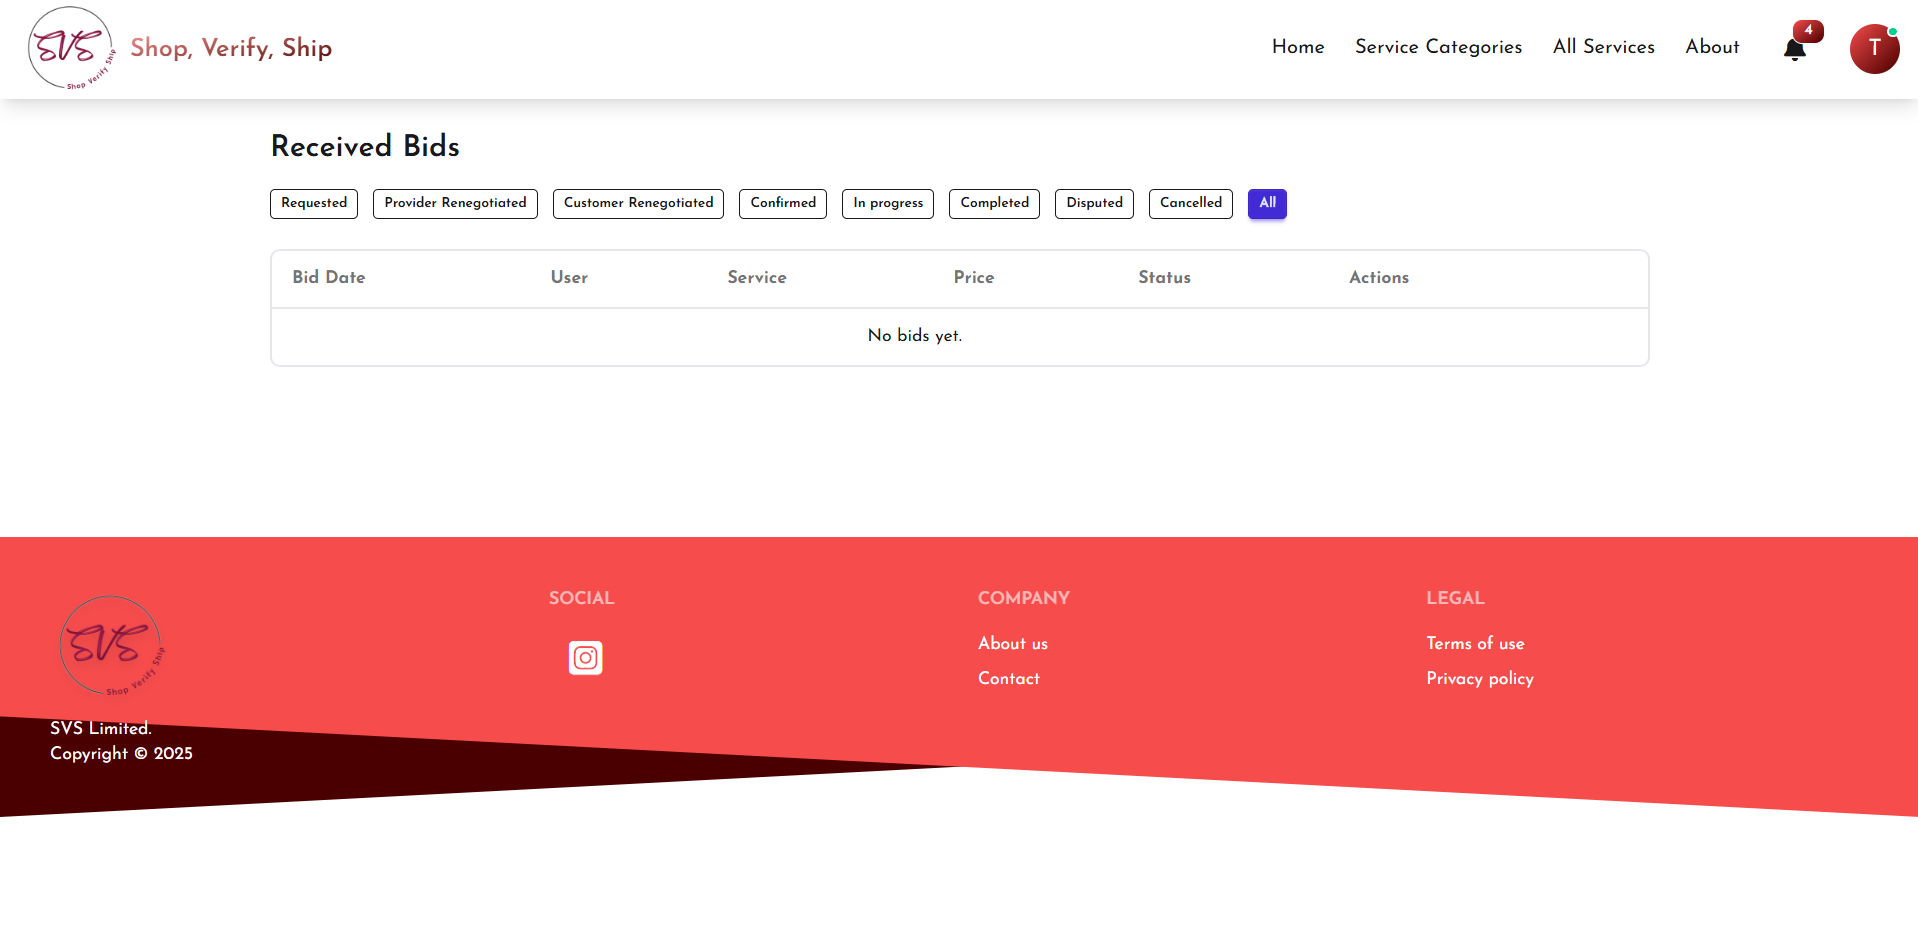
Task: Click the Price column header
Action: 974,277
